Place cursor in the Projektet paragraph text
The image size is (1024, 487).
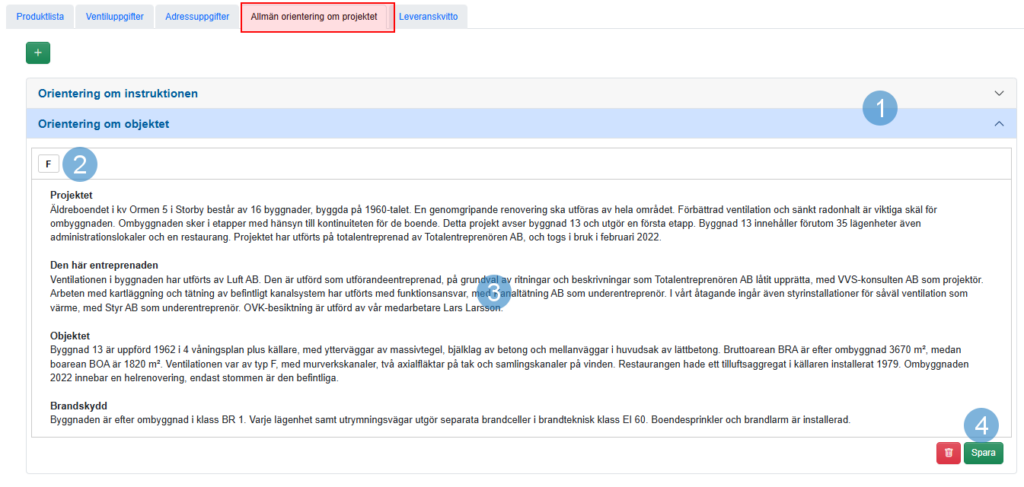400,223
